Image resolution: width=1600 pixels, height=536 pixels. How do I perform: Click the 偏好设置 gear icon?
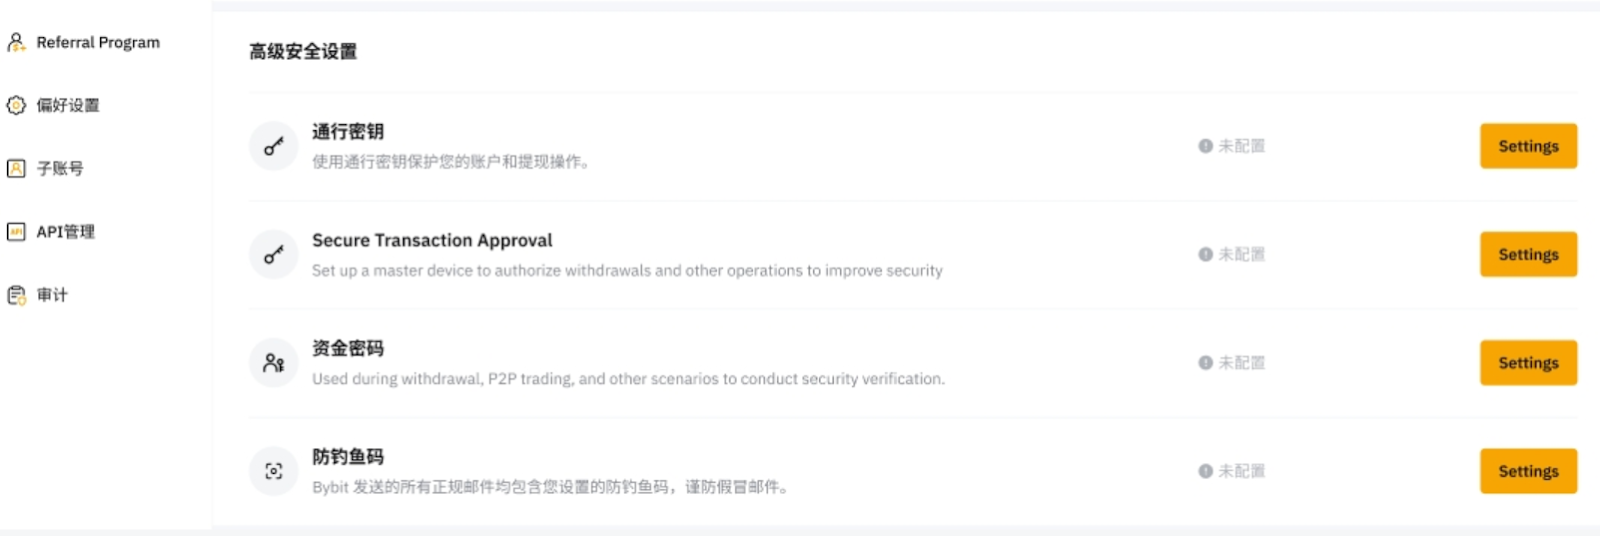[16, 105]
